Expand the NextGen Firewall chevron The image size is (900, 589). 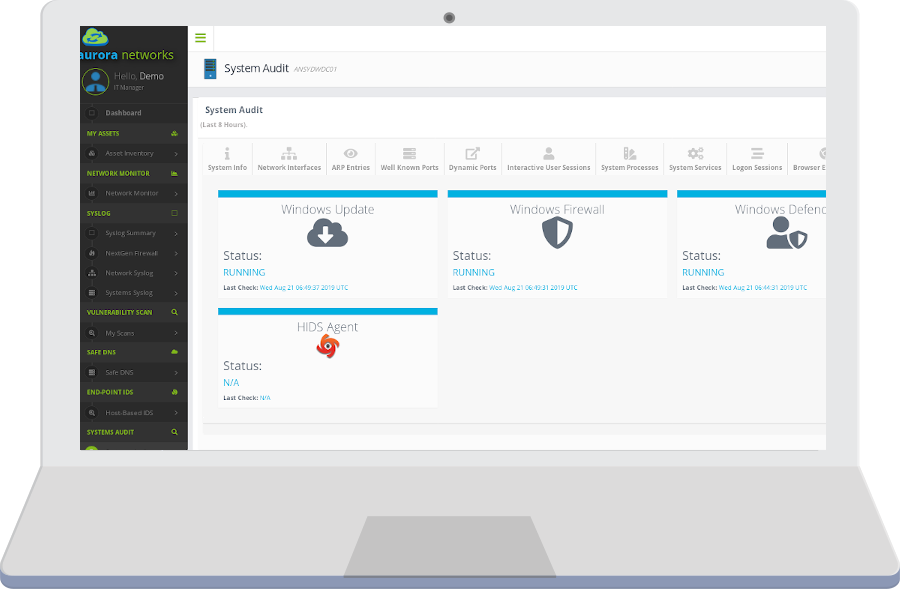tap(176, 254)
